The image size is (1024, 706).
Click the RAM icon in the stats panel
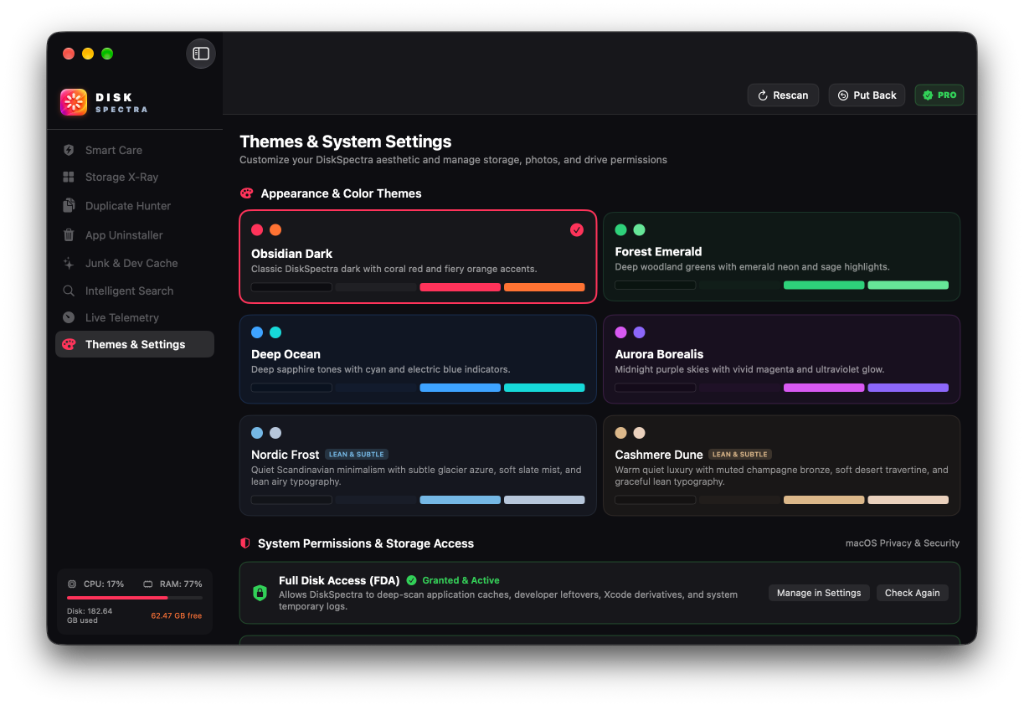[x=148, y=584]
